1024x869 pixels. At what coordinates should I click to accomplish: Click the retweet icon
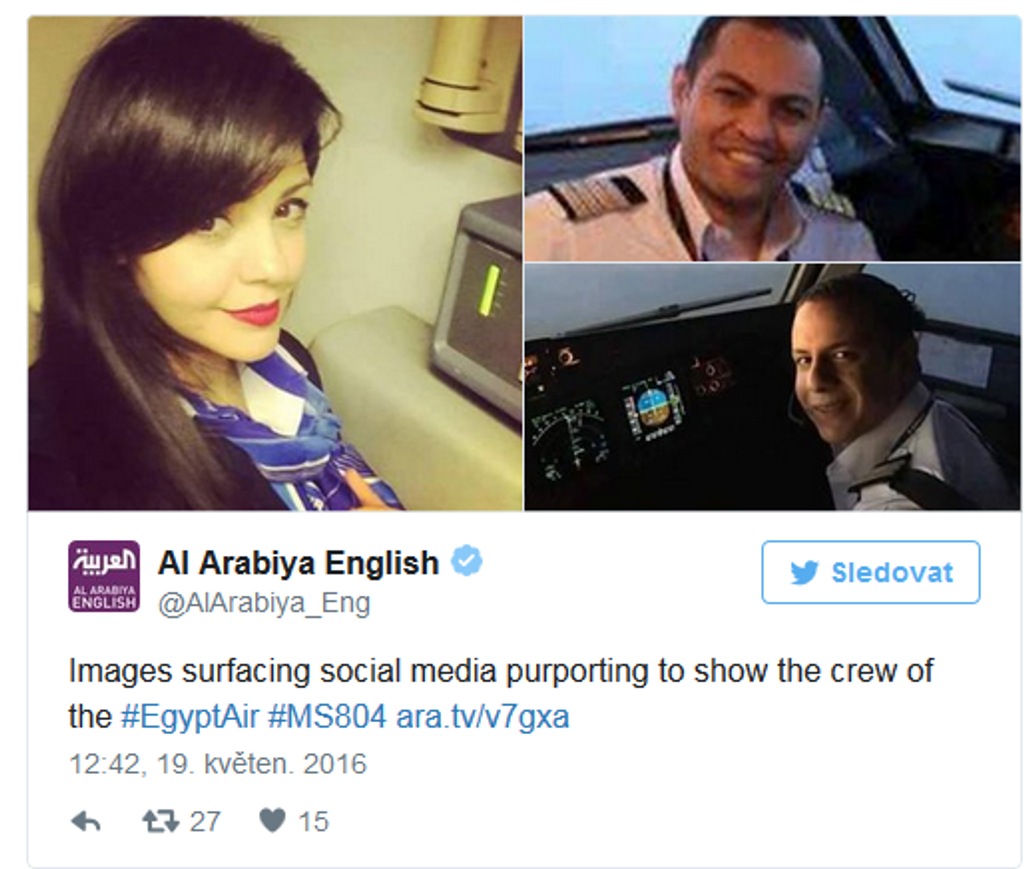[161, 821]
